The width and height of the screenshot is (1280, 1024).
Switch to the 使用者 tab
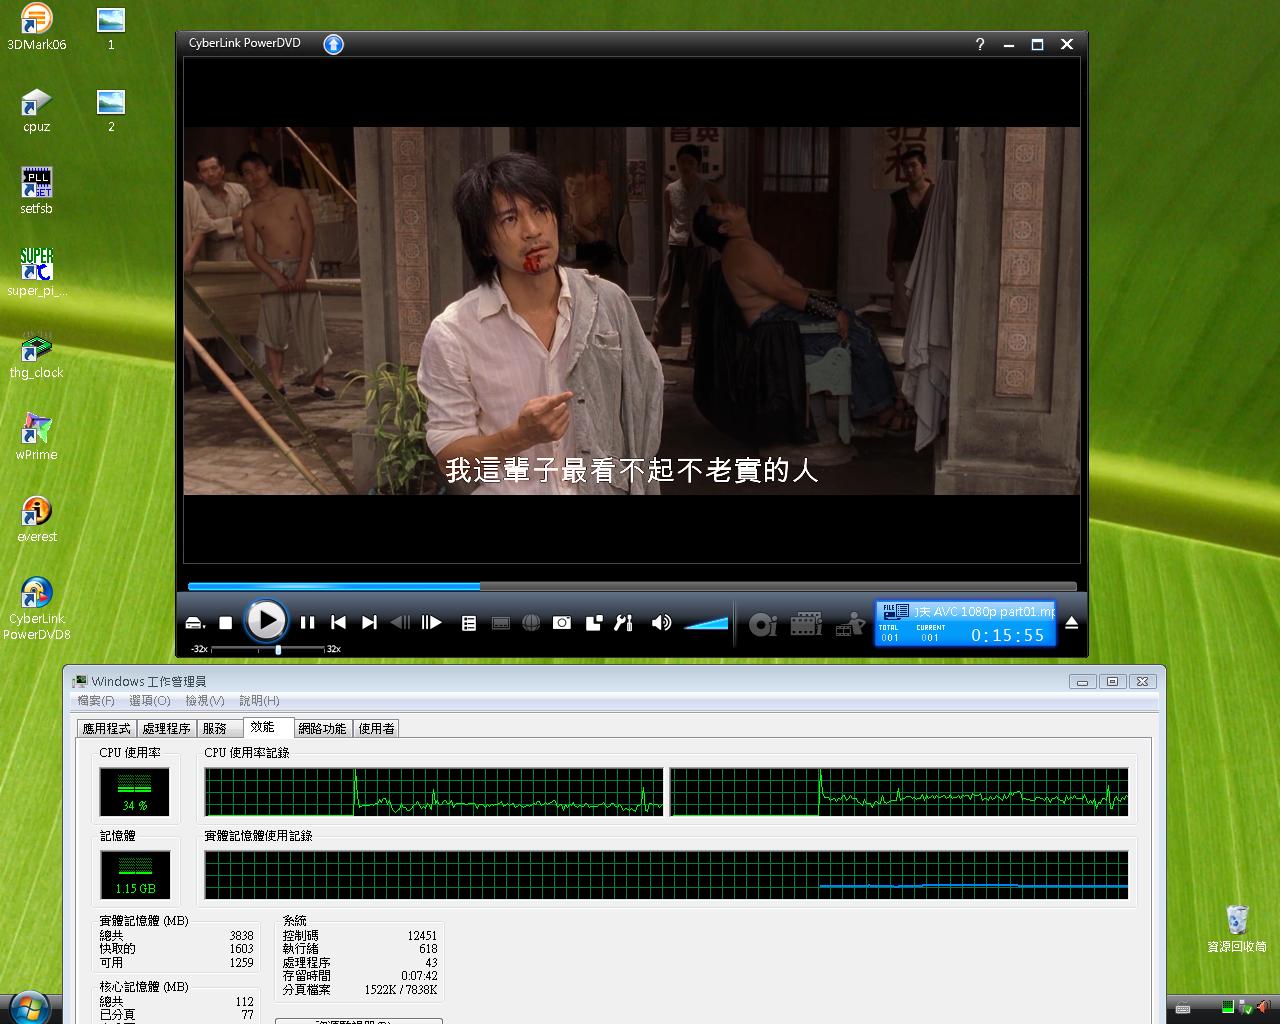[x=377, y=728]
